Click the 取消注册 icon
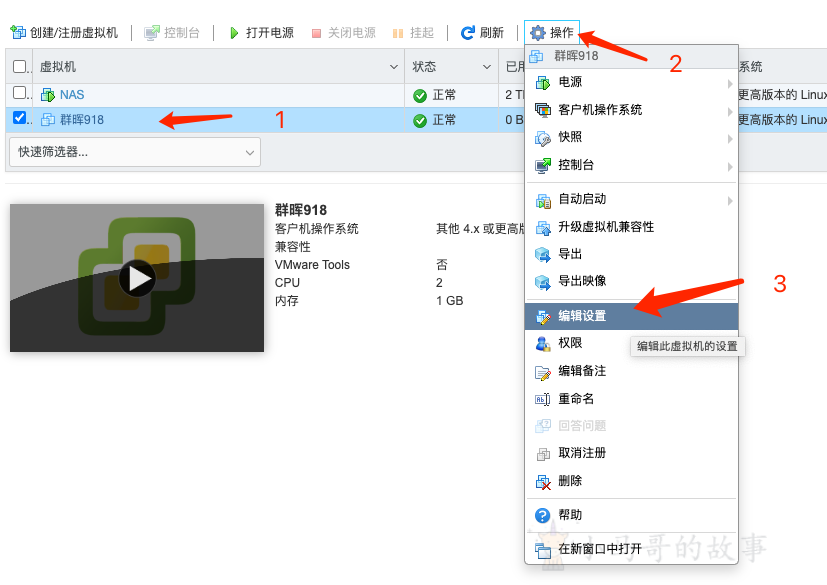 (543, 454)
